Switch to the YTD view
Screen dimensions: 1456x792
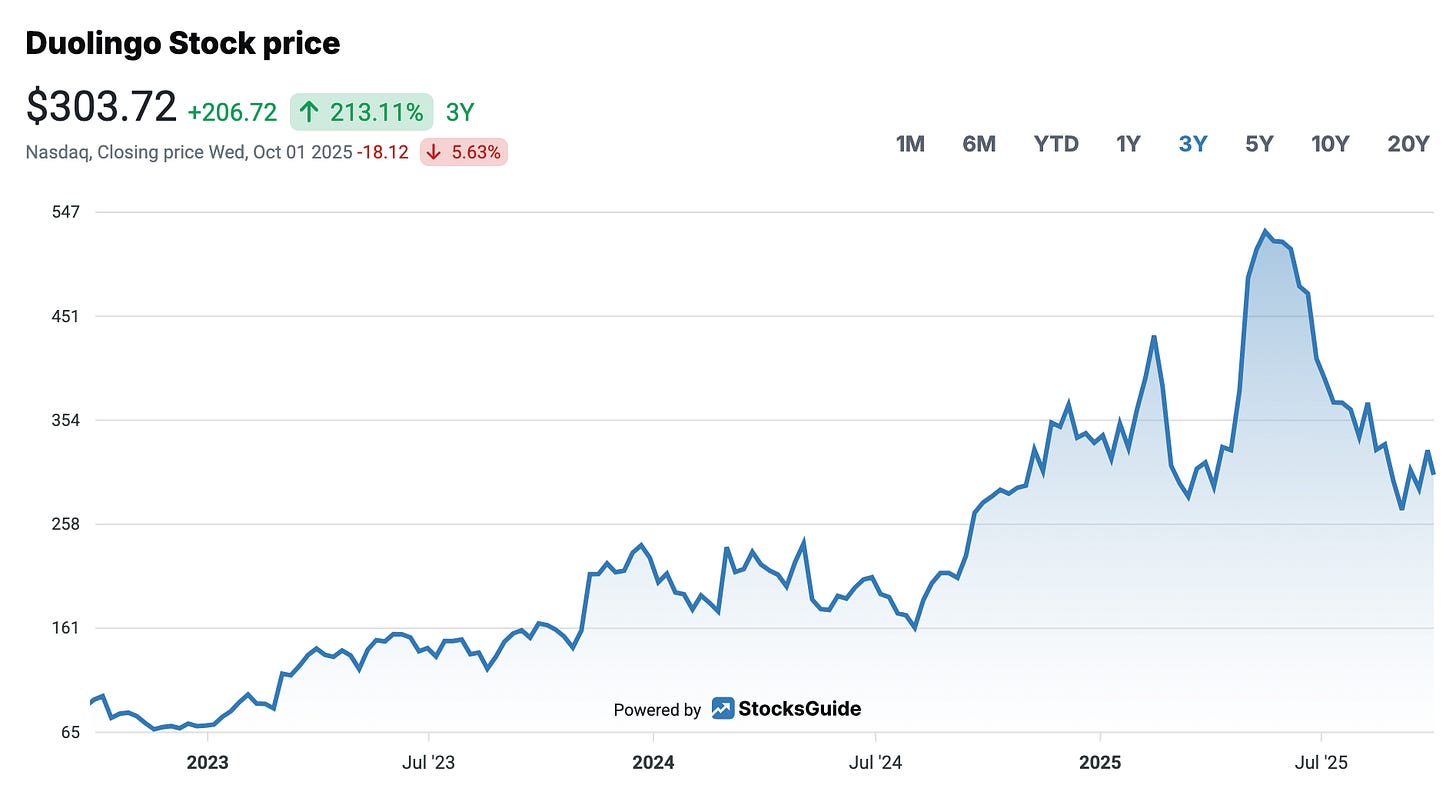1056,143
